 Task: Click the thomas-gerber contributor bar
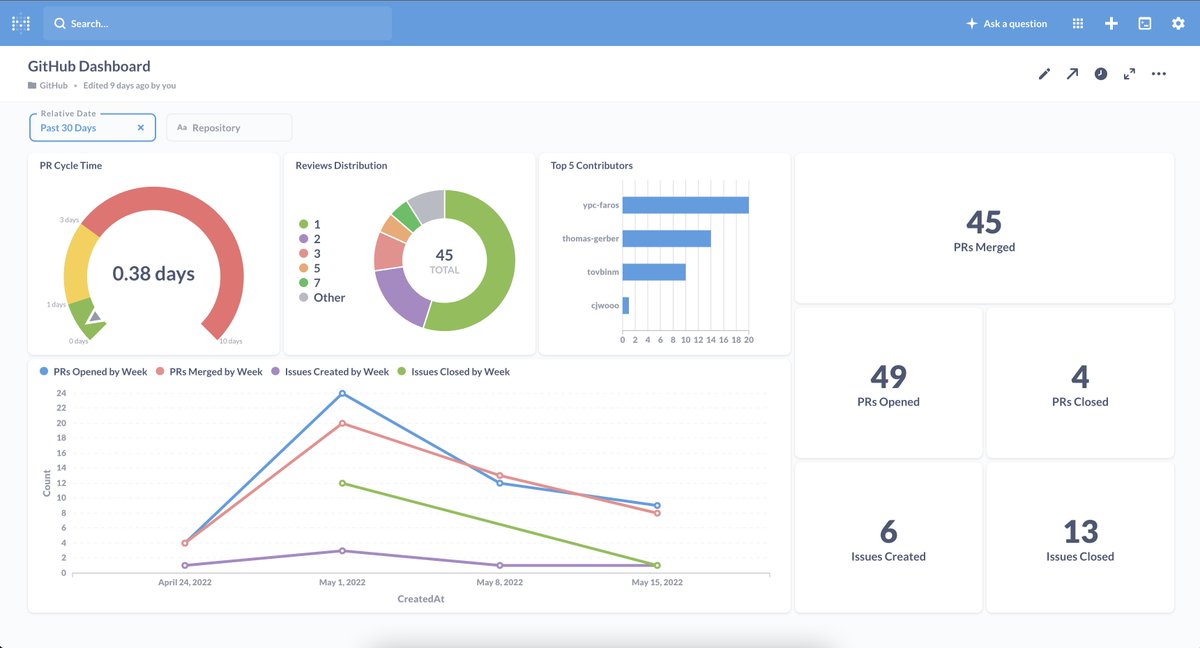[x=666, y=238]
